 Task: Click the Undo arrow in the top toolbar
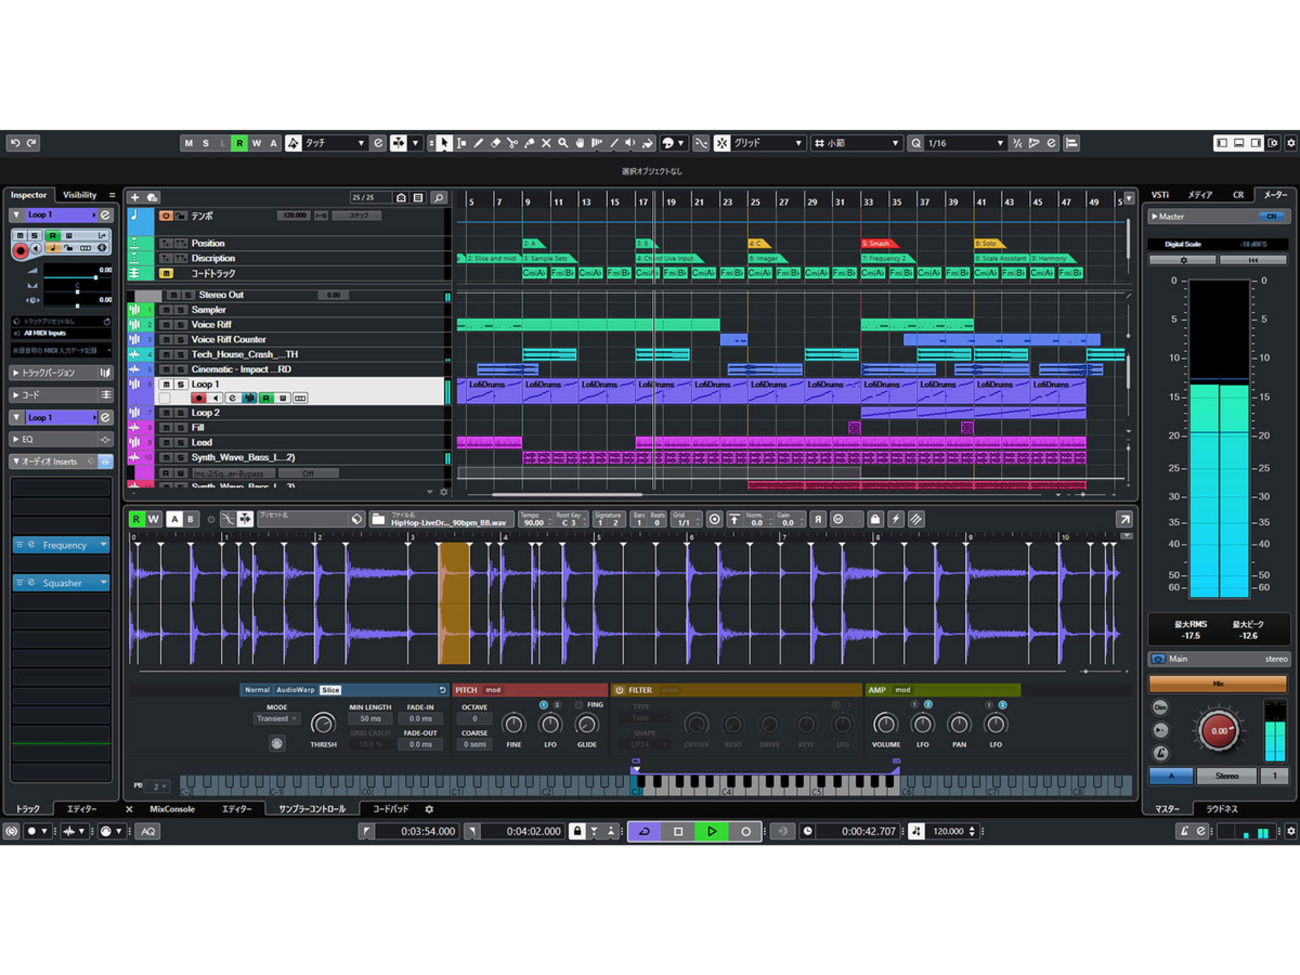pyautogui.click(x=15, y=143)
